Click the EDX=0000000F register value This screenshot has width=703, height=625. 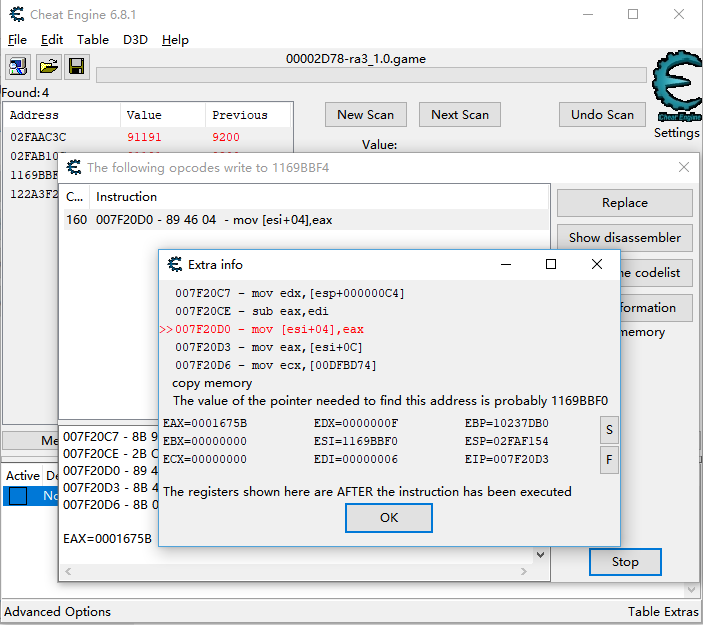[356, 423]
